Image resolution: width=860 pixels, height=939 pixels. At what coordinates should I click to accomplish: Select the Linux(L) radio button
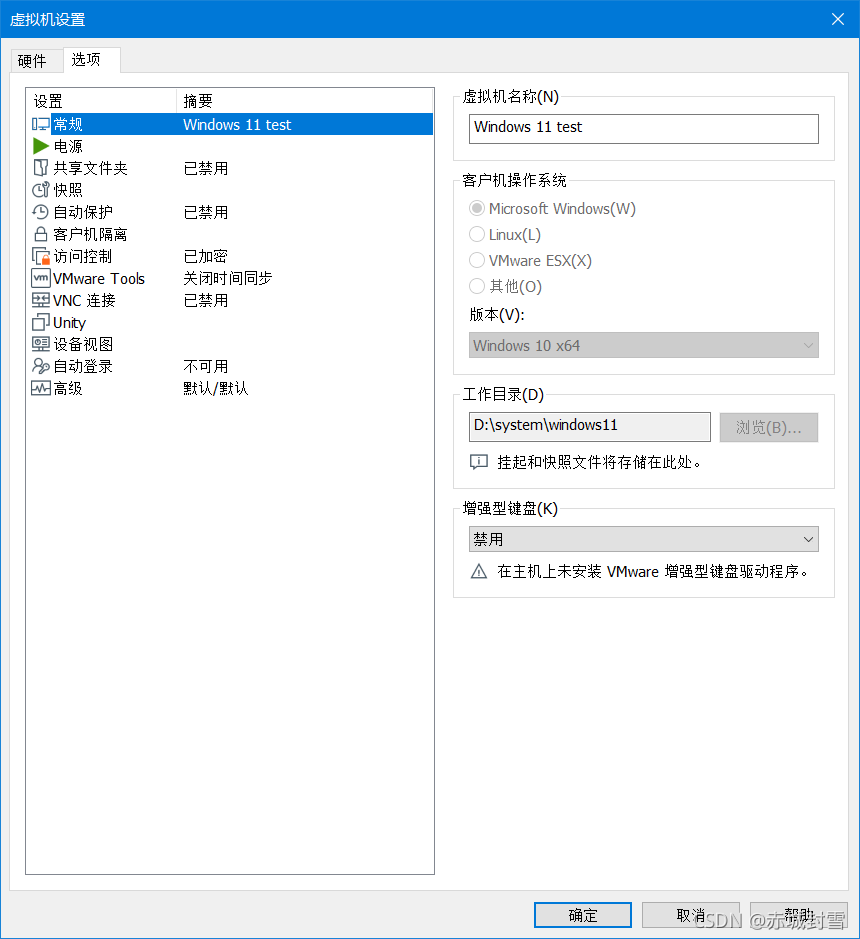(477, 234)
